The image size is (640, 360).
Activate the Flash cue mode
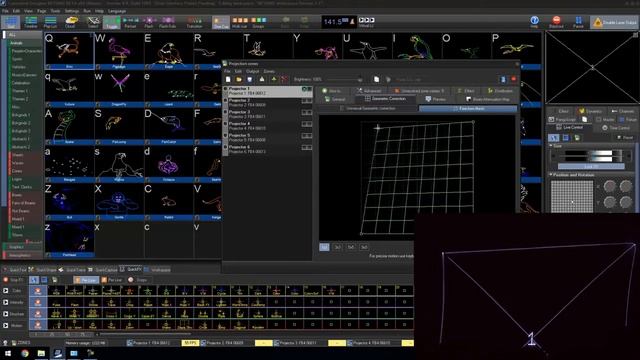(149, 22)
